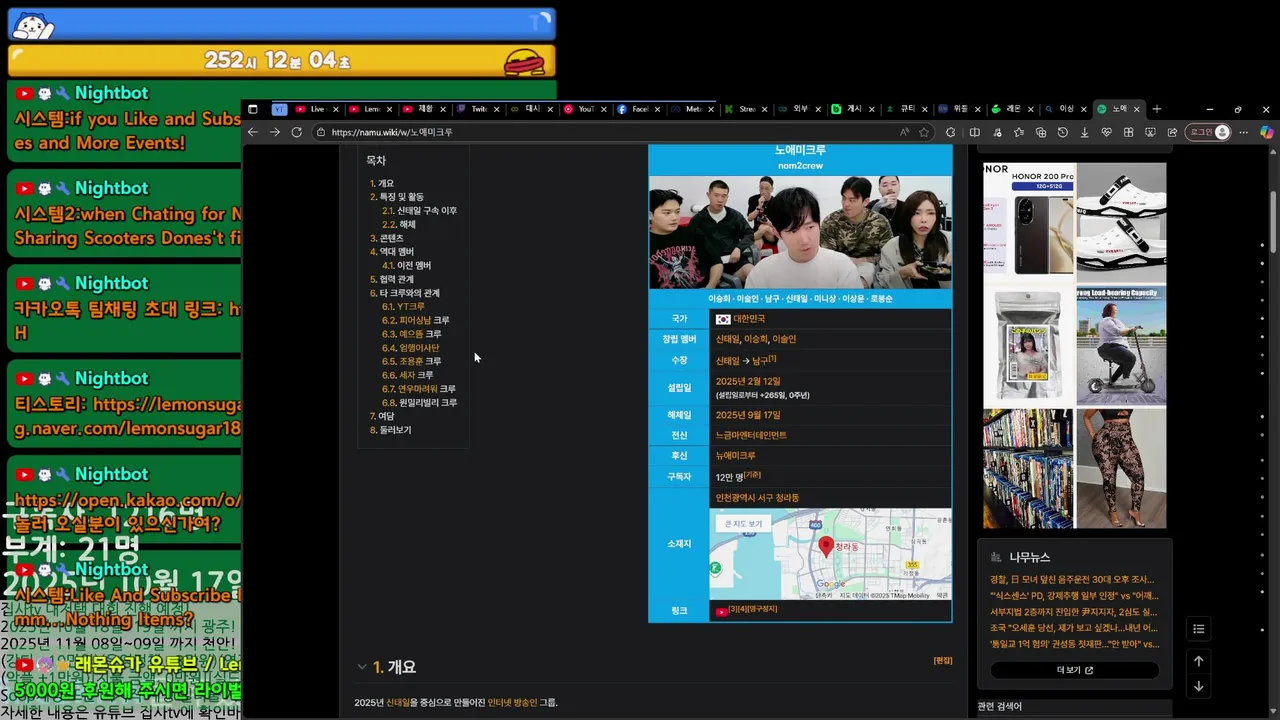Click the electric scooter ad image
This screenshot has width=1280, height=720.
pyautogui.click(x=1121, y=346)
